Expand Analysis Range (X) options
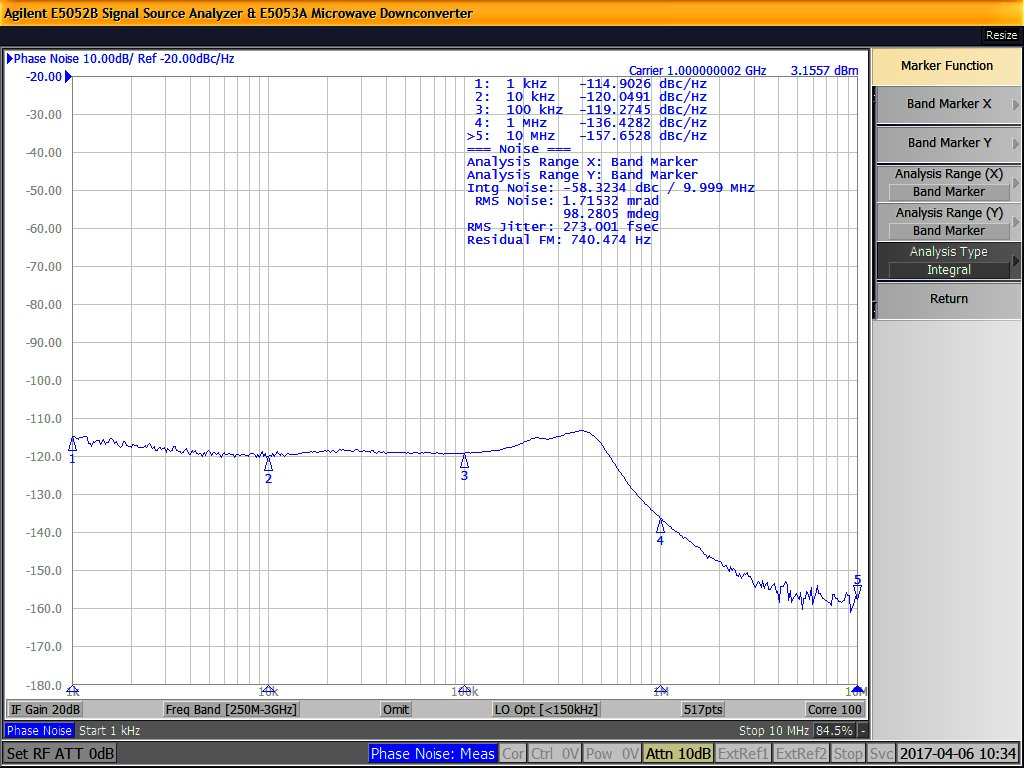This screenshot has height=768, width=1024. pos(948,182)
